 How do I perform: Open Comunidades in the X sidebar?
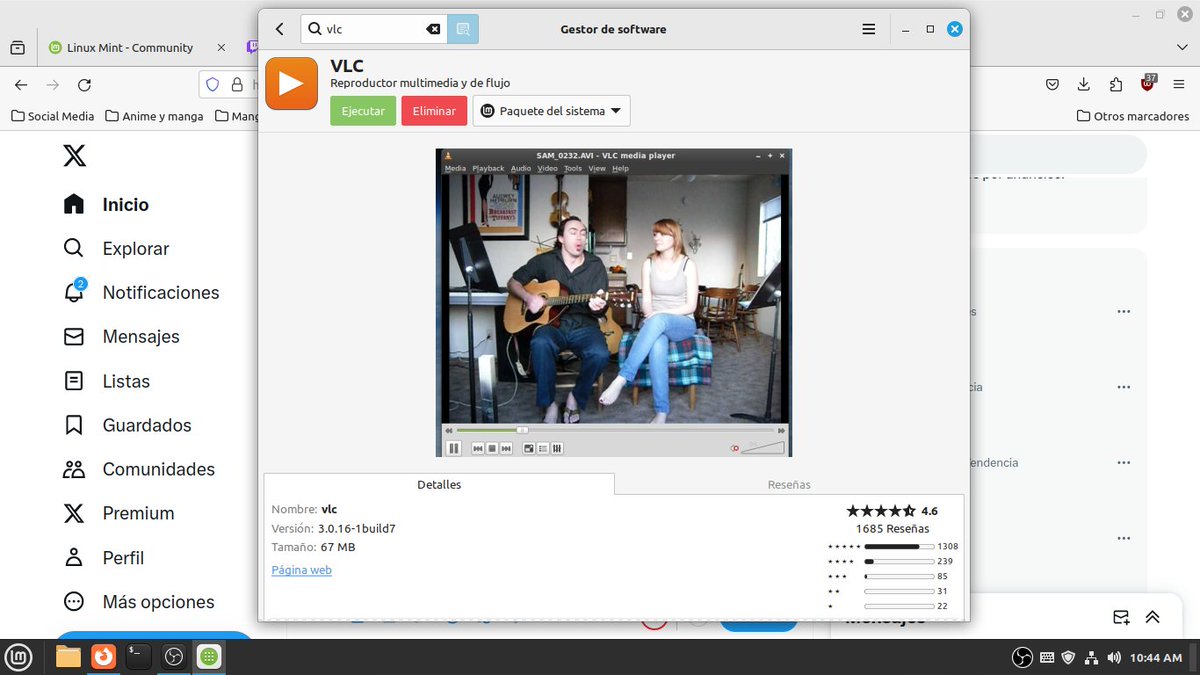[x=139, y=469]
